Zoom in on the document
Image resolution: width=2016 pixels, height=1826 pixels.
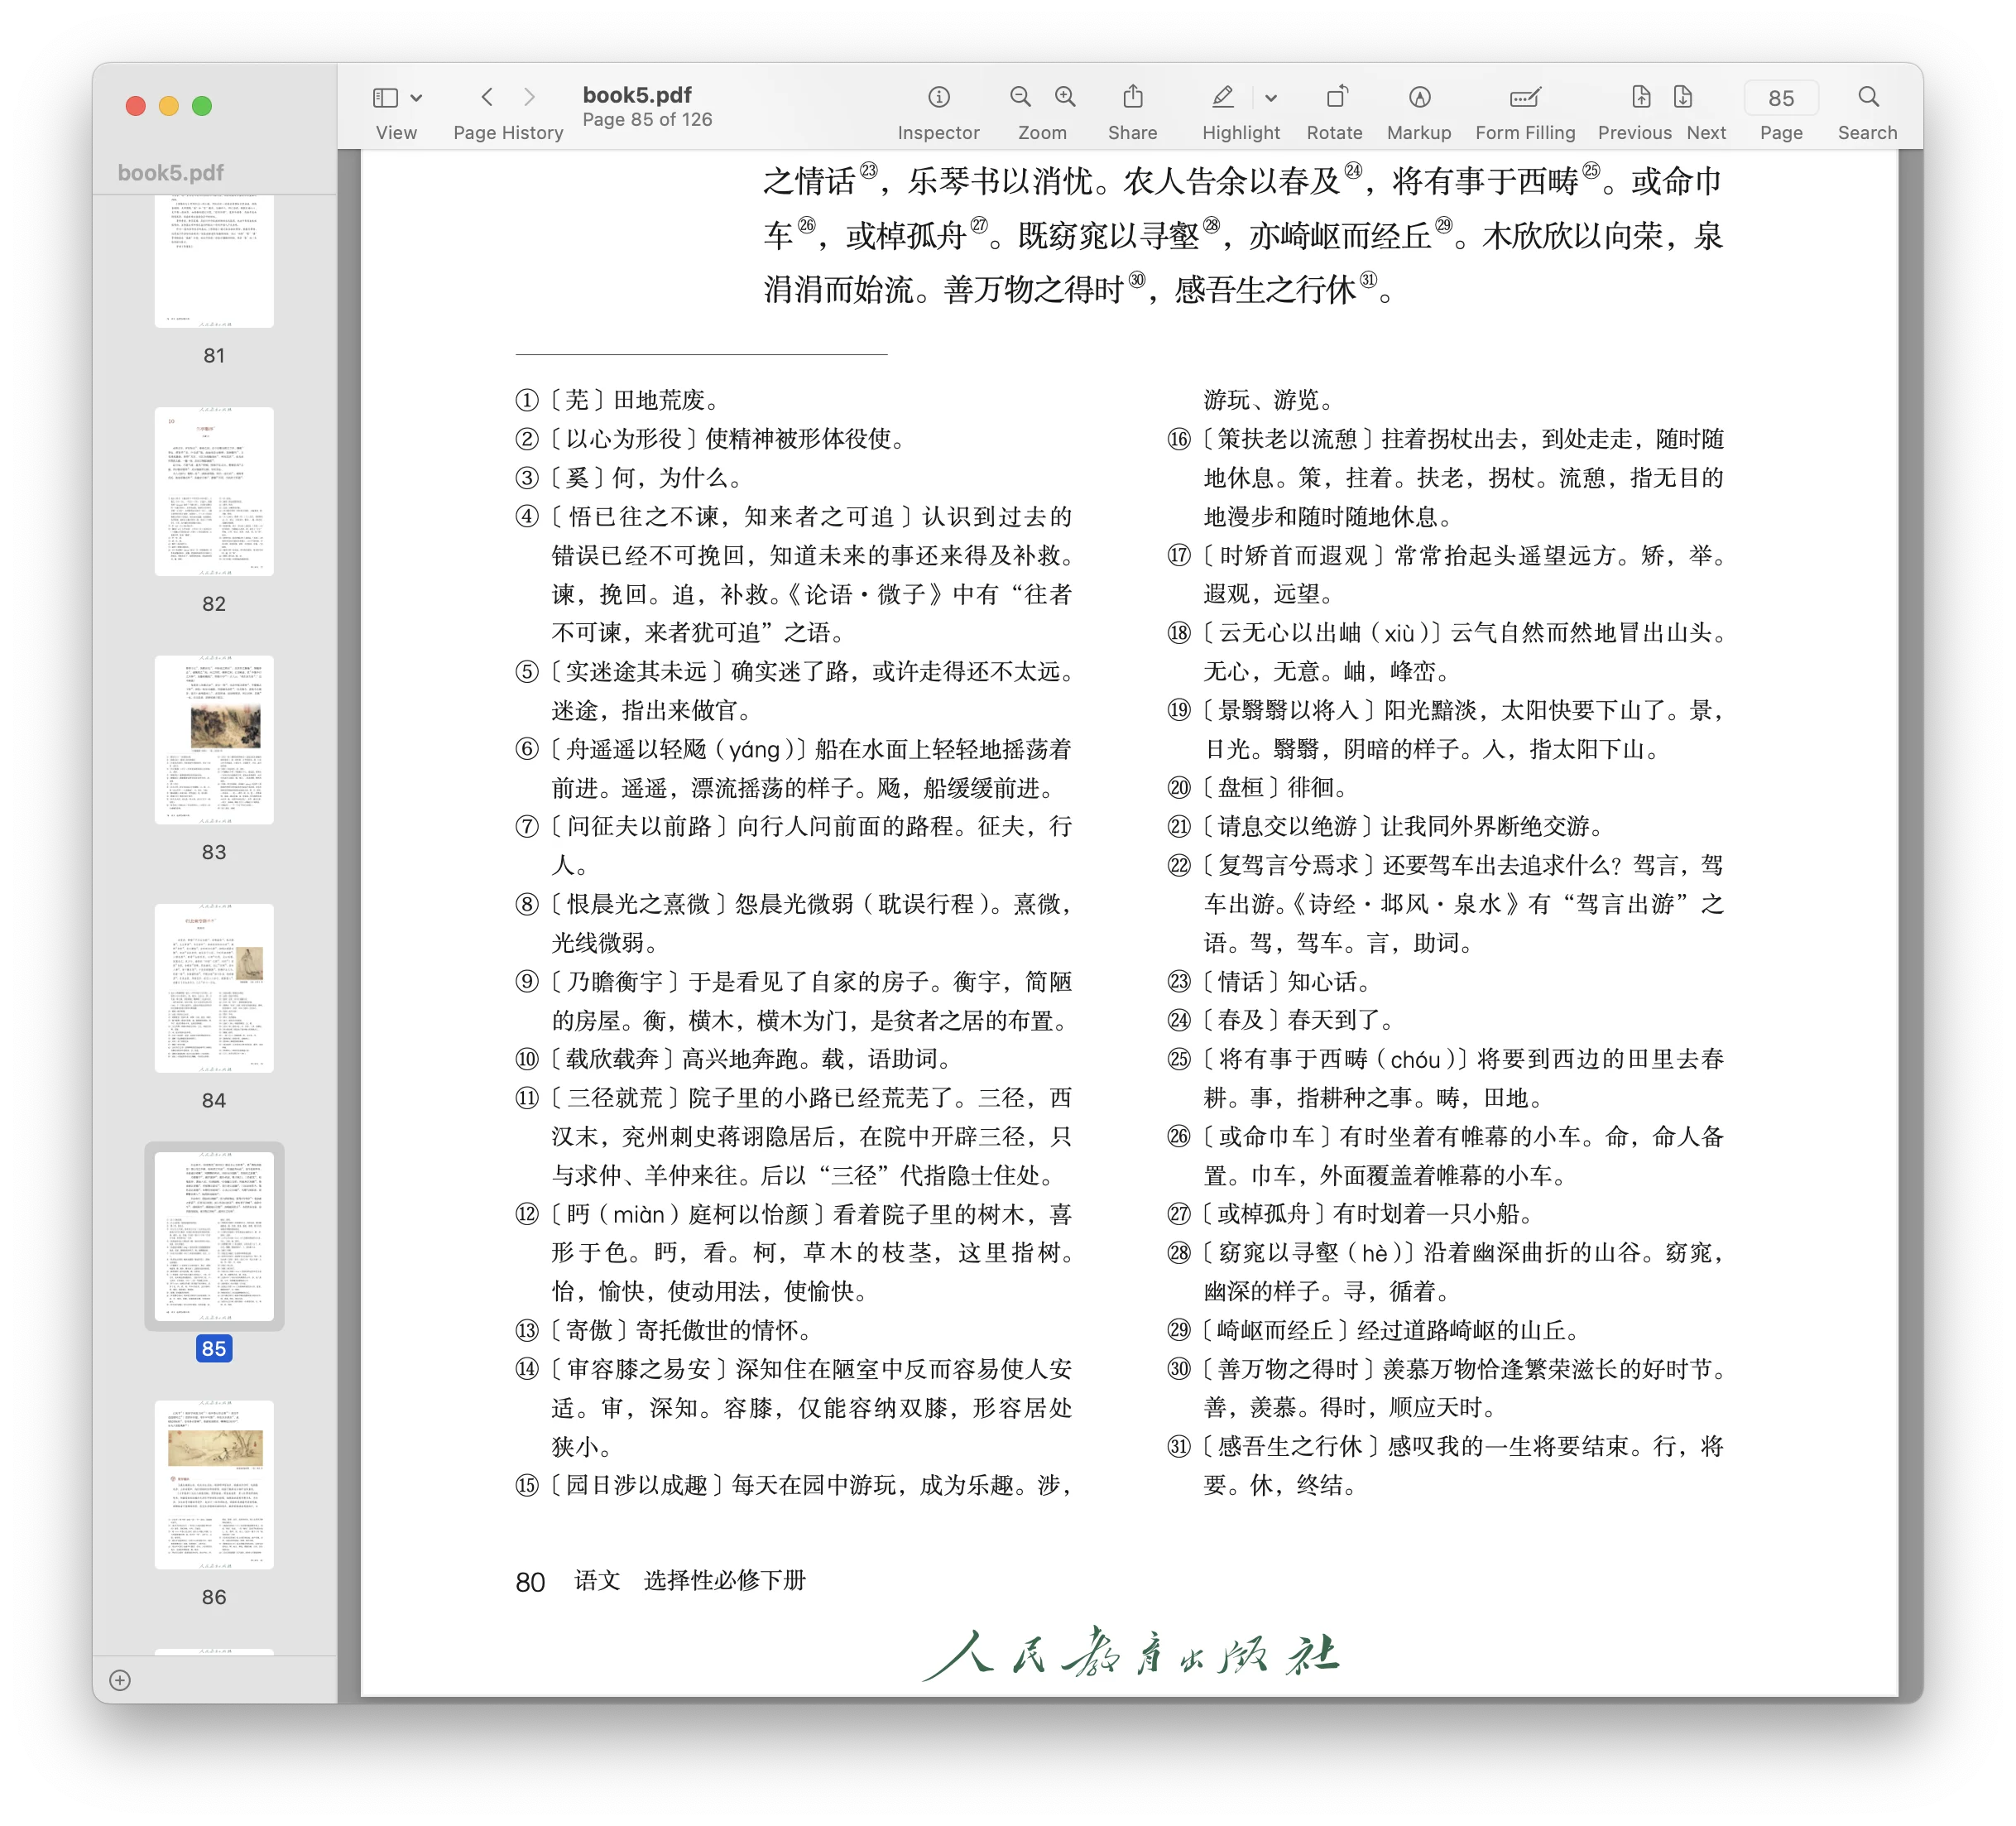(x=1064, y=97)
